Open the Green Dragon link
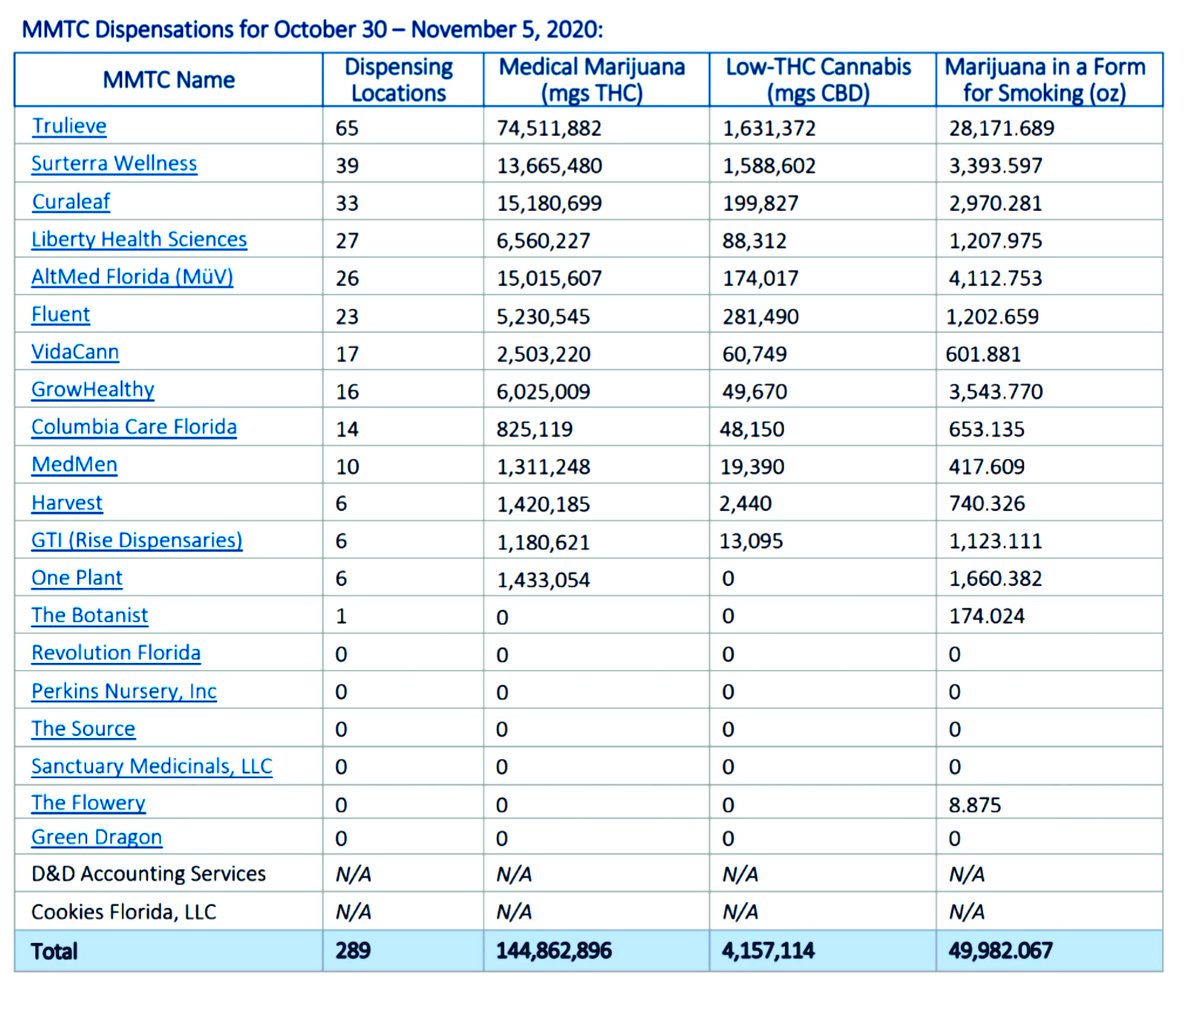This screenshot has height=1010, width=1200. [97, 837]
